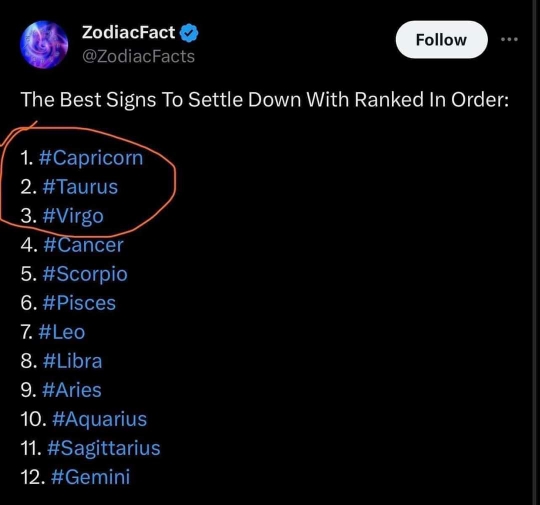Open the #Taurus hashtag

[80, 187]
